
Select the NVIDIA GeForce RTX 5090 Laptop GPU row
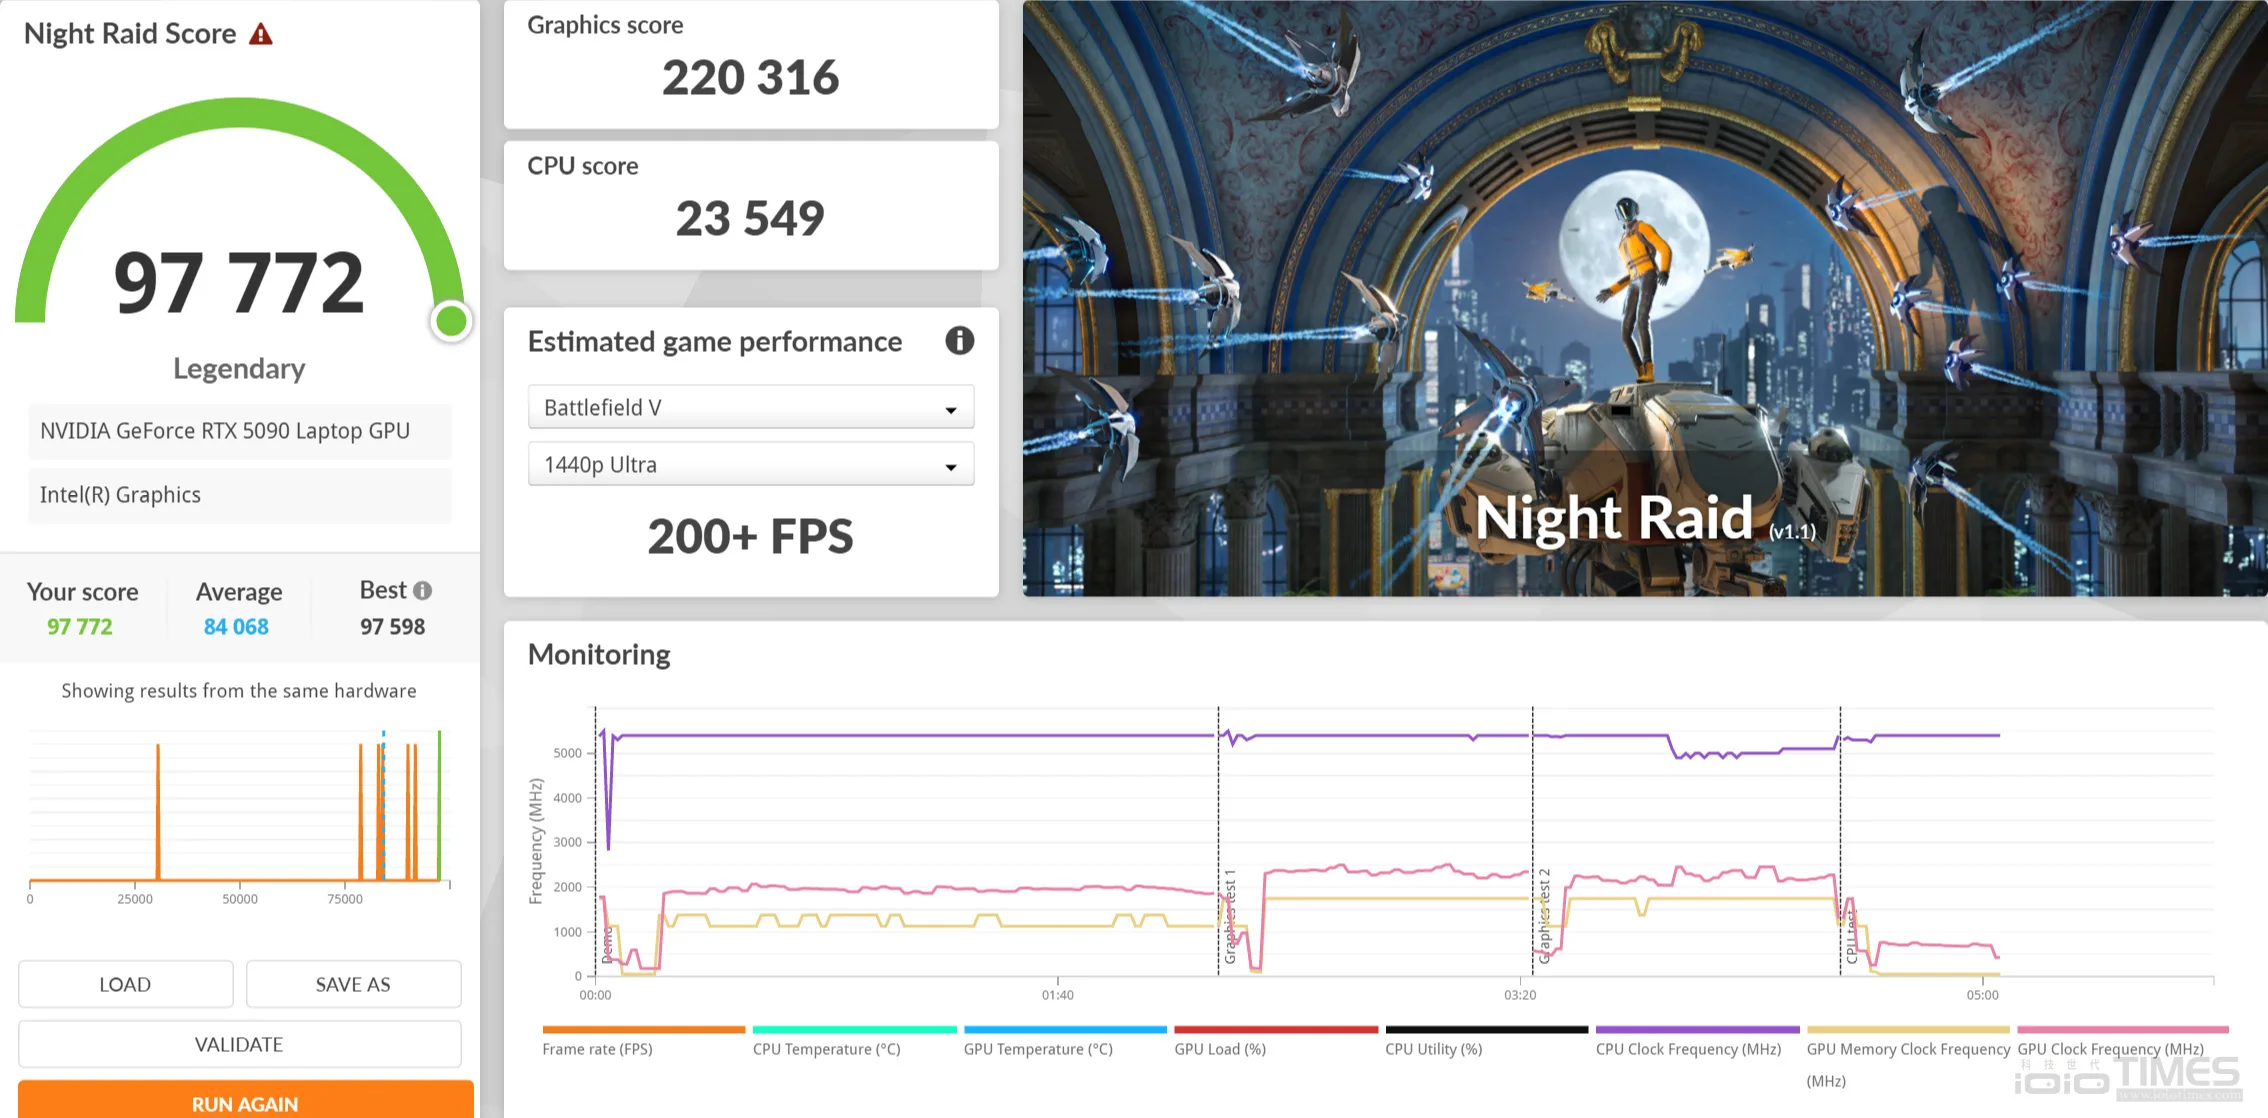coord(240,431)
